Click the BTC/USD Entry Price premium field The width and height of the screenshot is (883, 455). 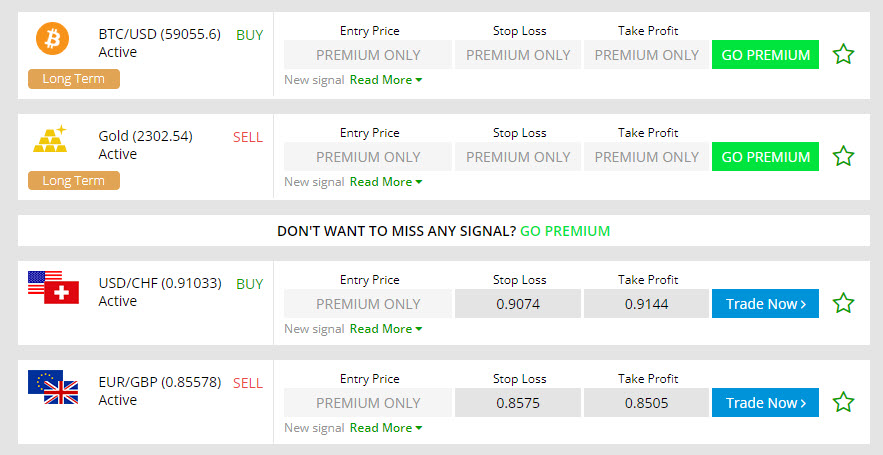pos(368,55)
